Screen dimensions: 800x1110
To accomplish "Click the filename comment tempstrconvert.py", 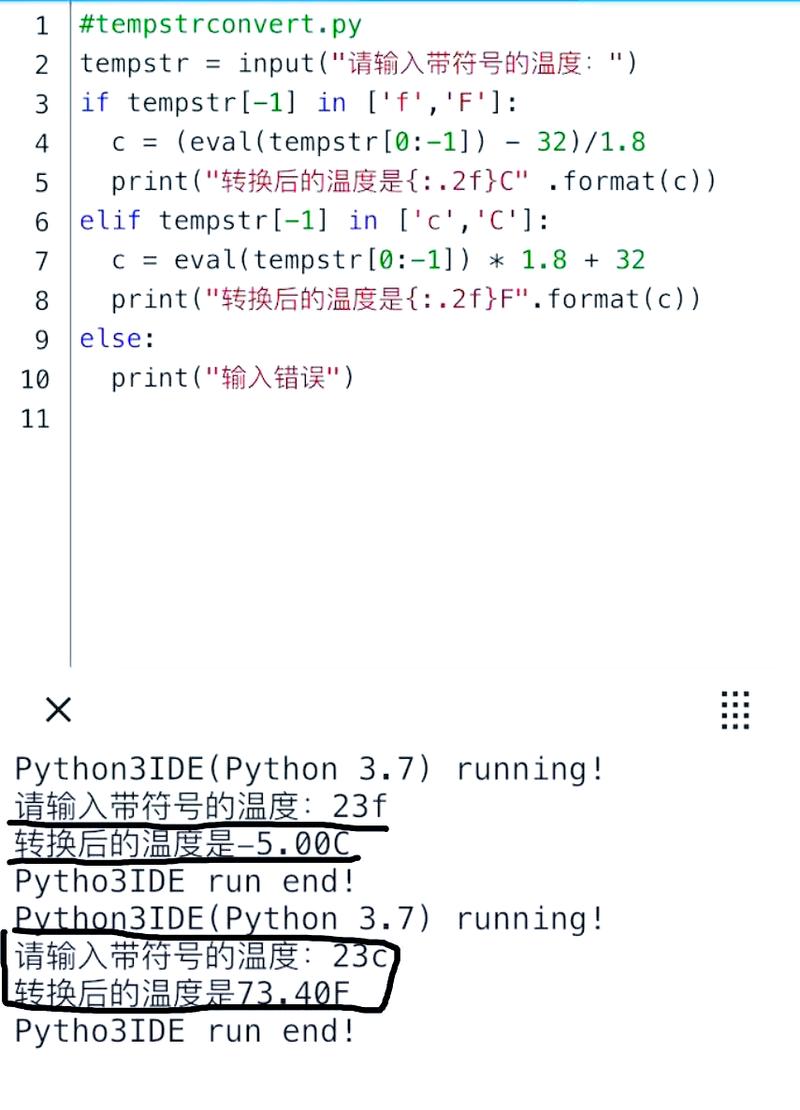I will click(x=214, y=24).
